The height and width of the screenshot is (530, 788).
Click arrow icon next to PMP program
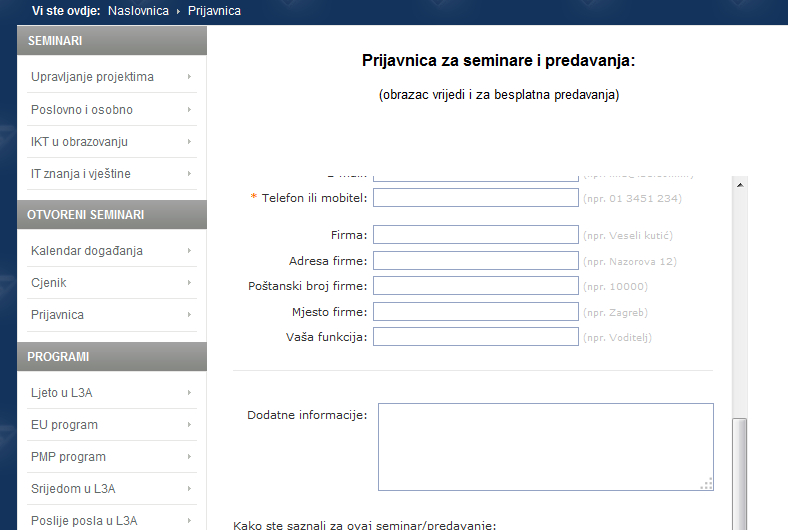point(189,456)
